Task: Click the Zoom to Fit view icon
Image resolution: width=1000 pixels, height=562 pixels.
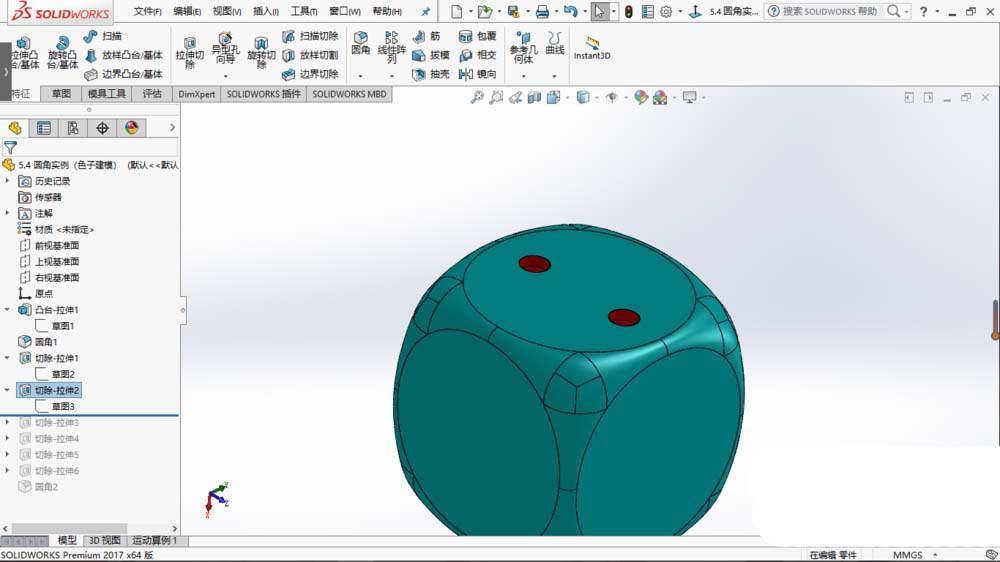Action: coord(477,97)
